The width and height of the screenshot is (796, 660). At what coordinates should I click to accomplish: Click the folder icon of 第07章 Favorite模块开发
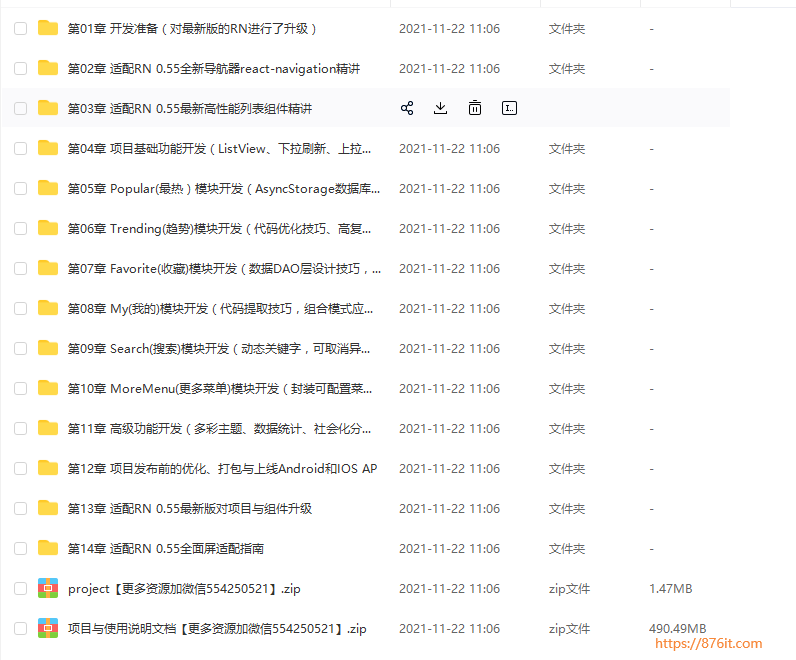click(48, 268)
